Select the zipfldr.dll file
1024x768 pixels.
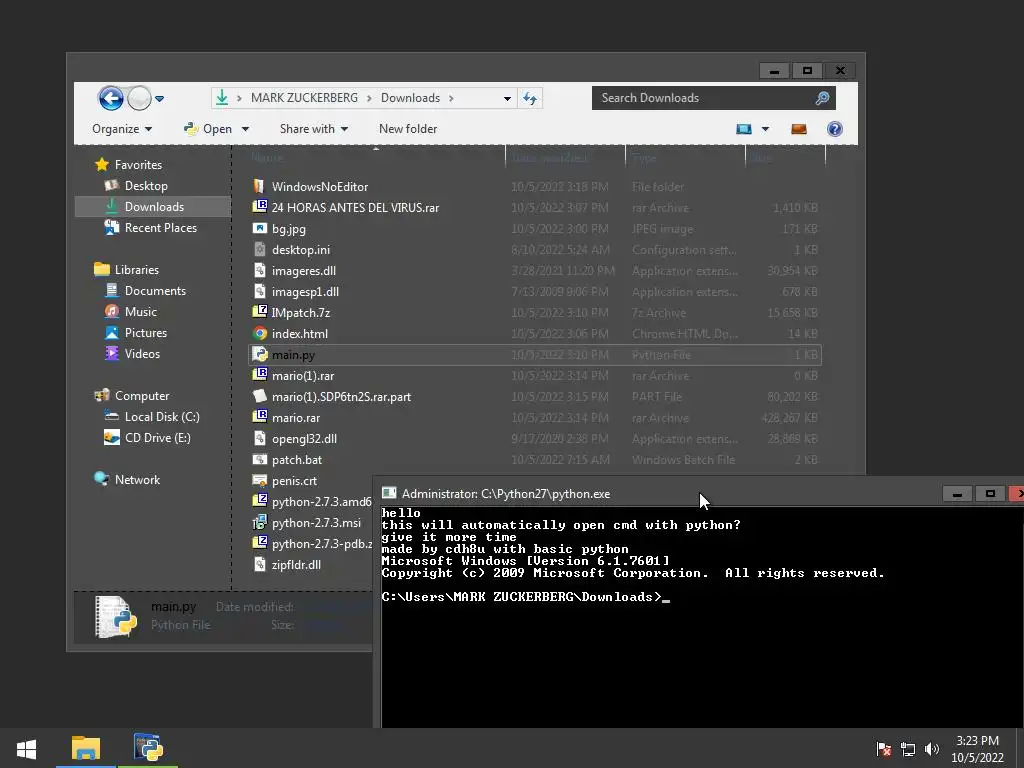coord(287,564)
